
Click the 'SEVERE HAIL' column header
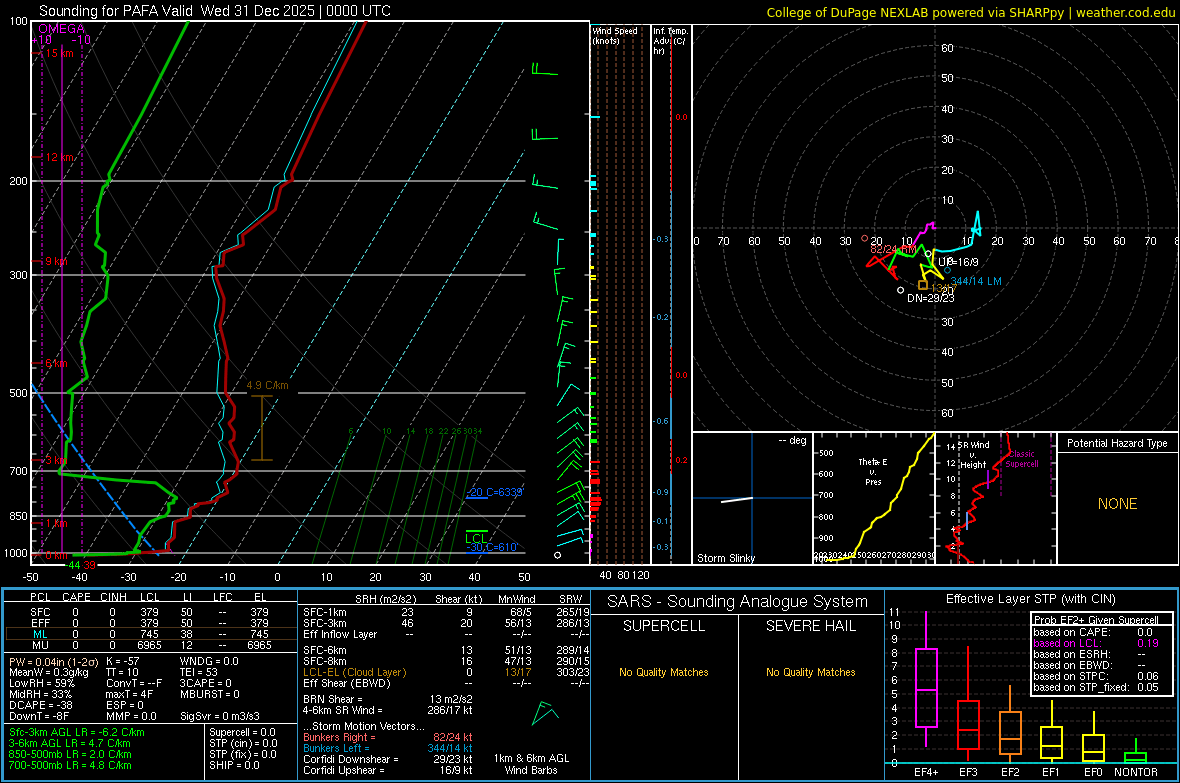coord(810,626)
